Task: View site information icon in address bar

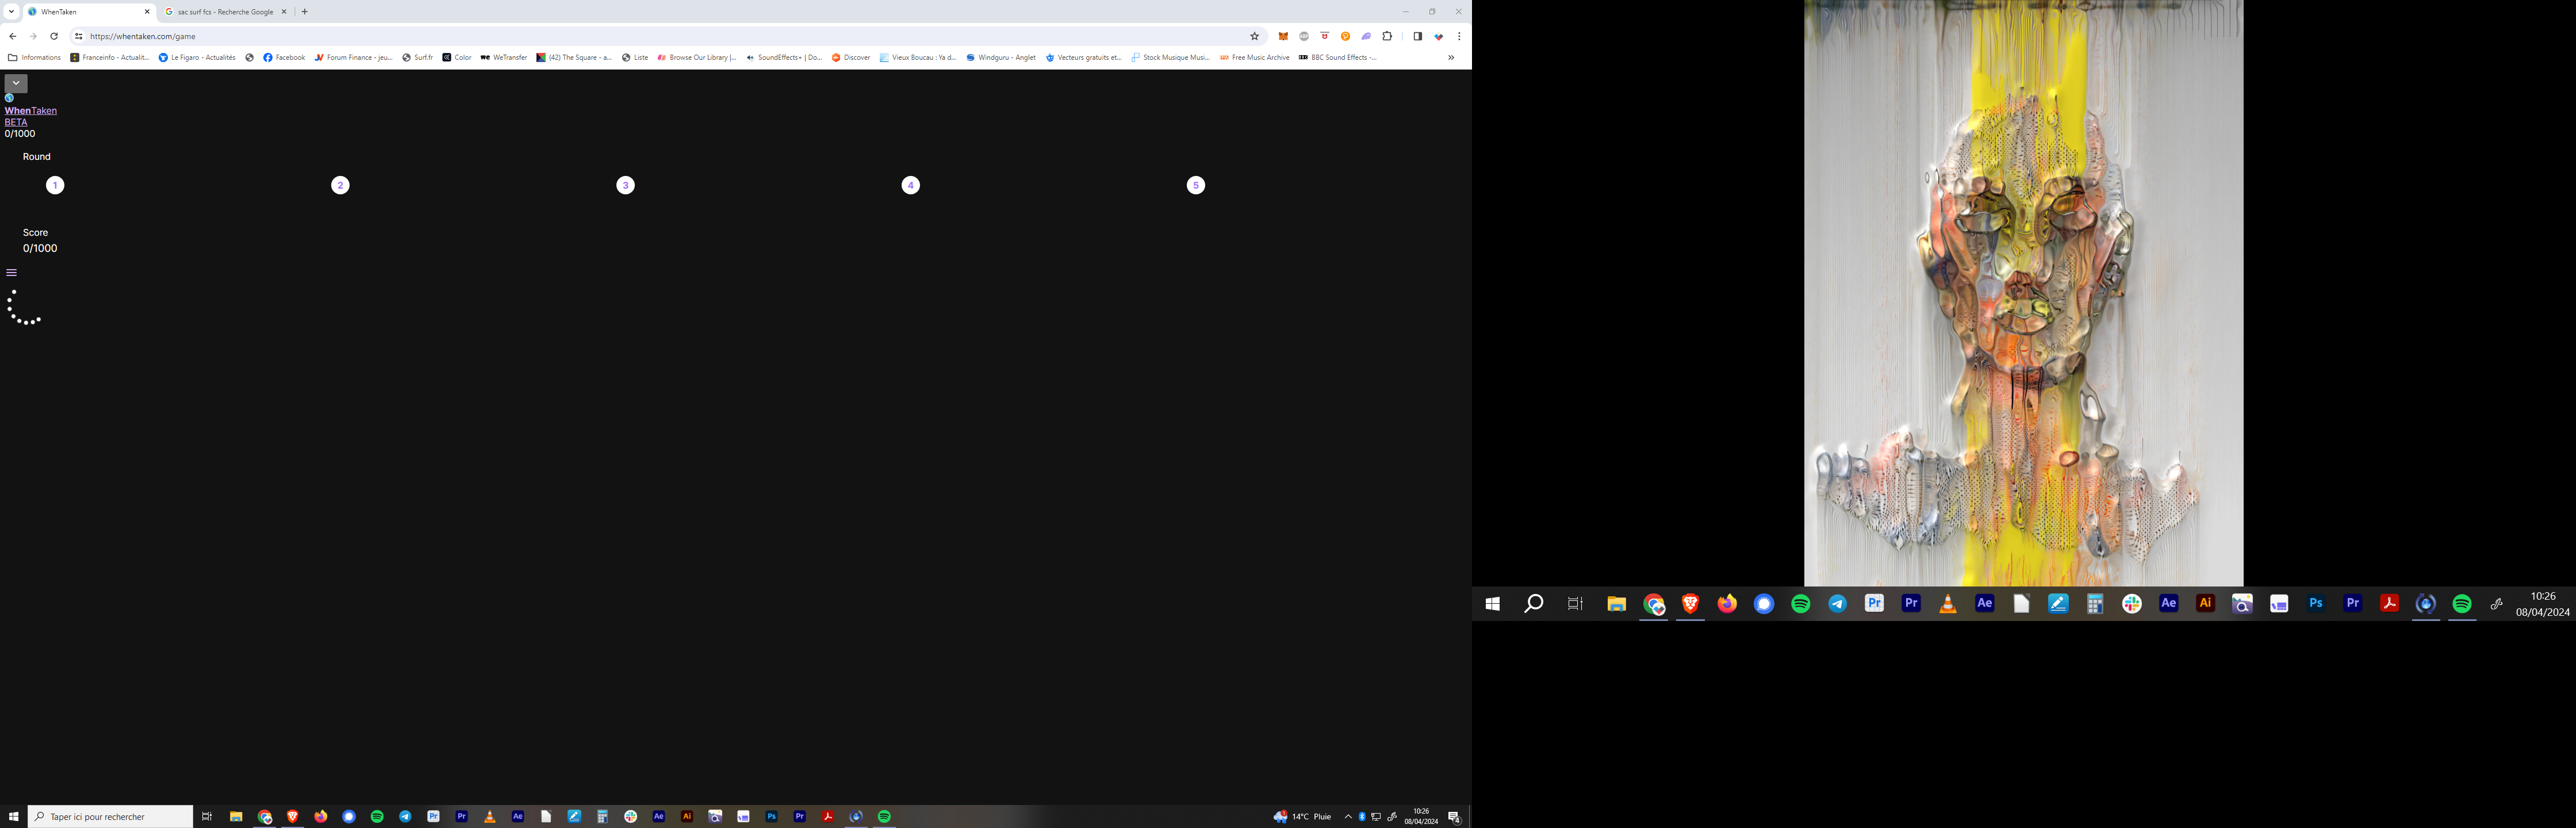Action: (x=78, y=36)
